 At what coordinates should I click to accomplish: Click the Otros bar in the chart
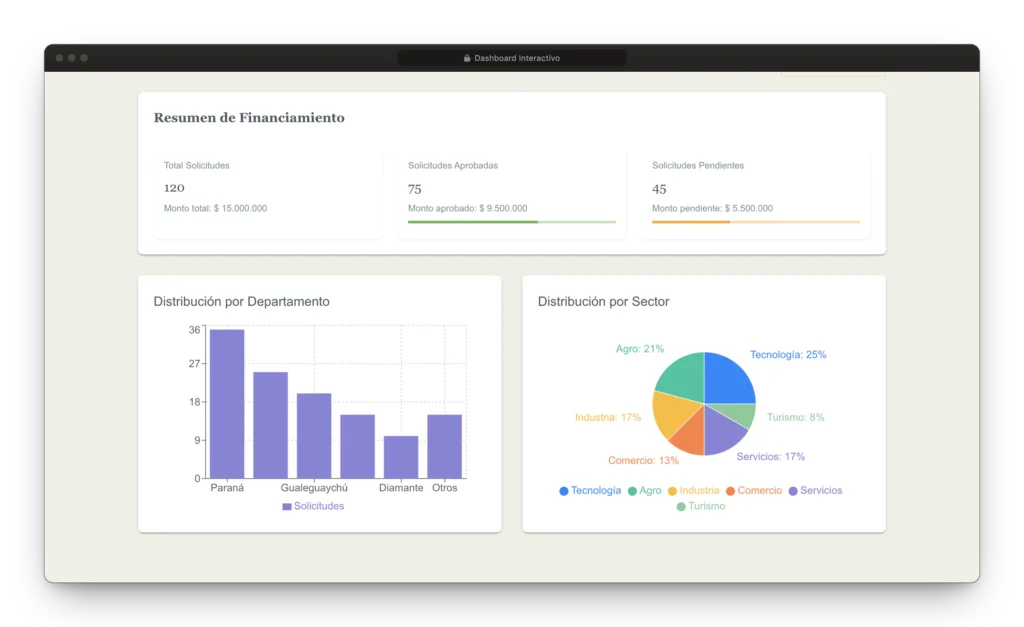445,447
